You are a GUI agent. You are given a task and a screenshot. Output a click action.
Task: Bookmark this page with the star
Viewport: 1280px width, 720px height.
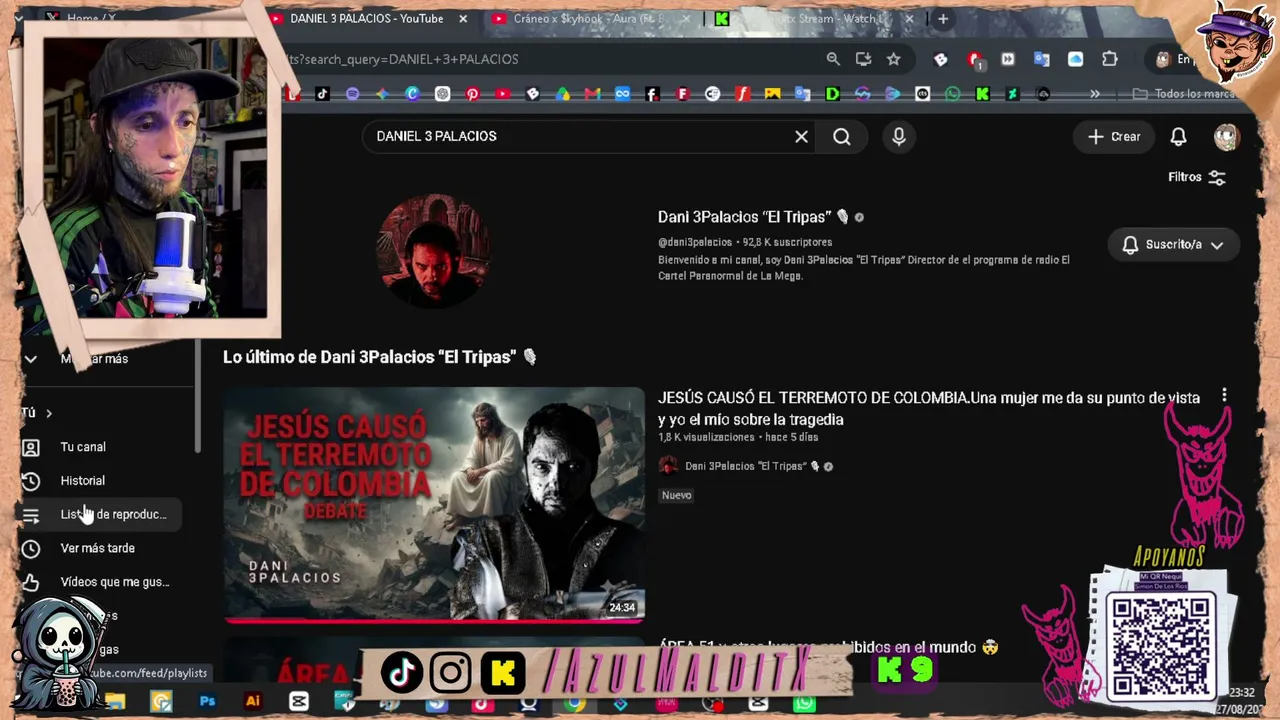(894, 60)
